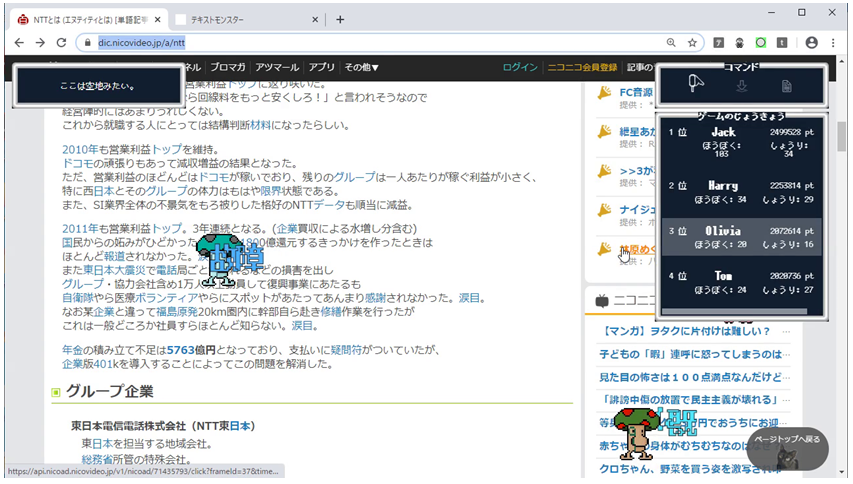Open the クロちゃん、野菜を買う姿 article
Image resolution: width=853 pixels, height=484 pixels.
[x=691, y=468]
